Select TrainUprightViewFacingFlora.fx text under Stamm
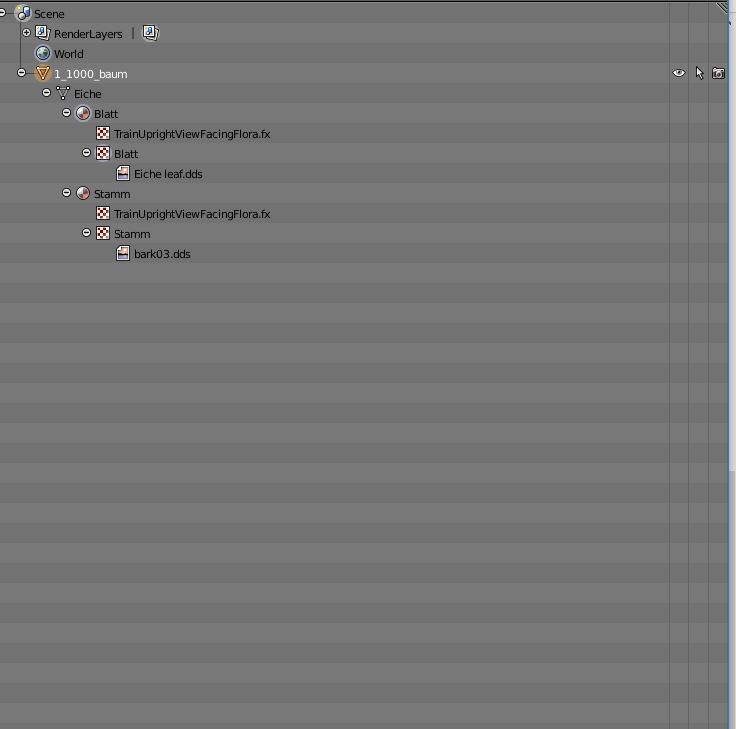The height and width of the screenshot is (729, 736). 192,214
